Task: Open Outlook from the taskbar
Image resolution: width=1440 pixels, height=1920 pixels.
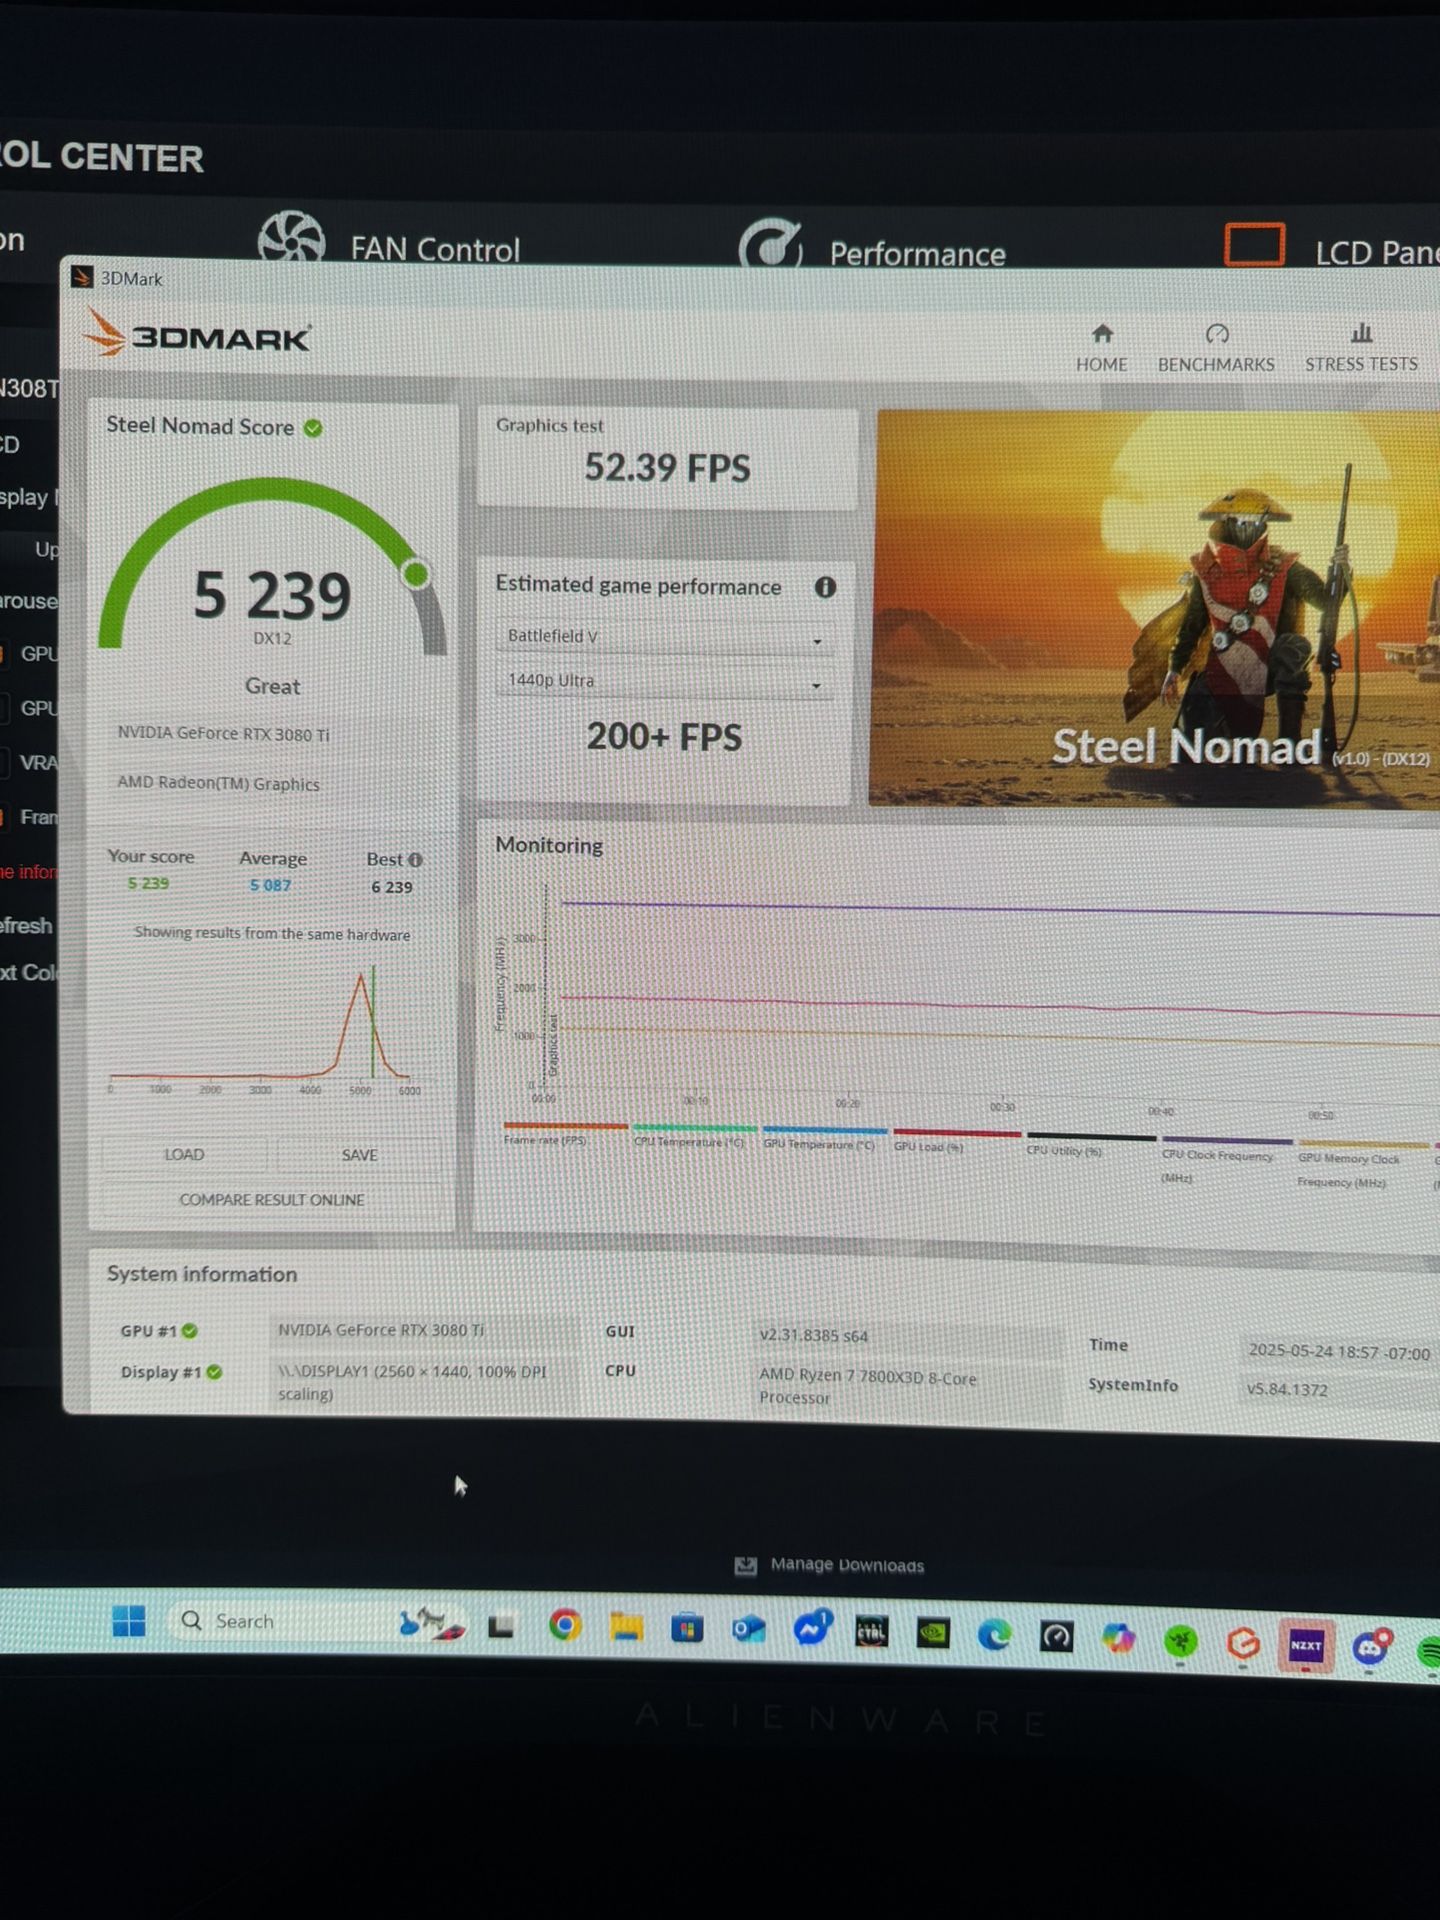Action: point(748,1631)
